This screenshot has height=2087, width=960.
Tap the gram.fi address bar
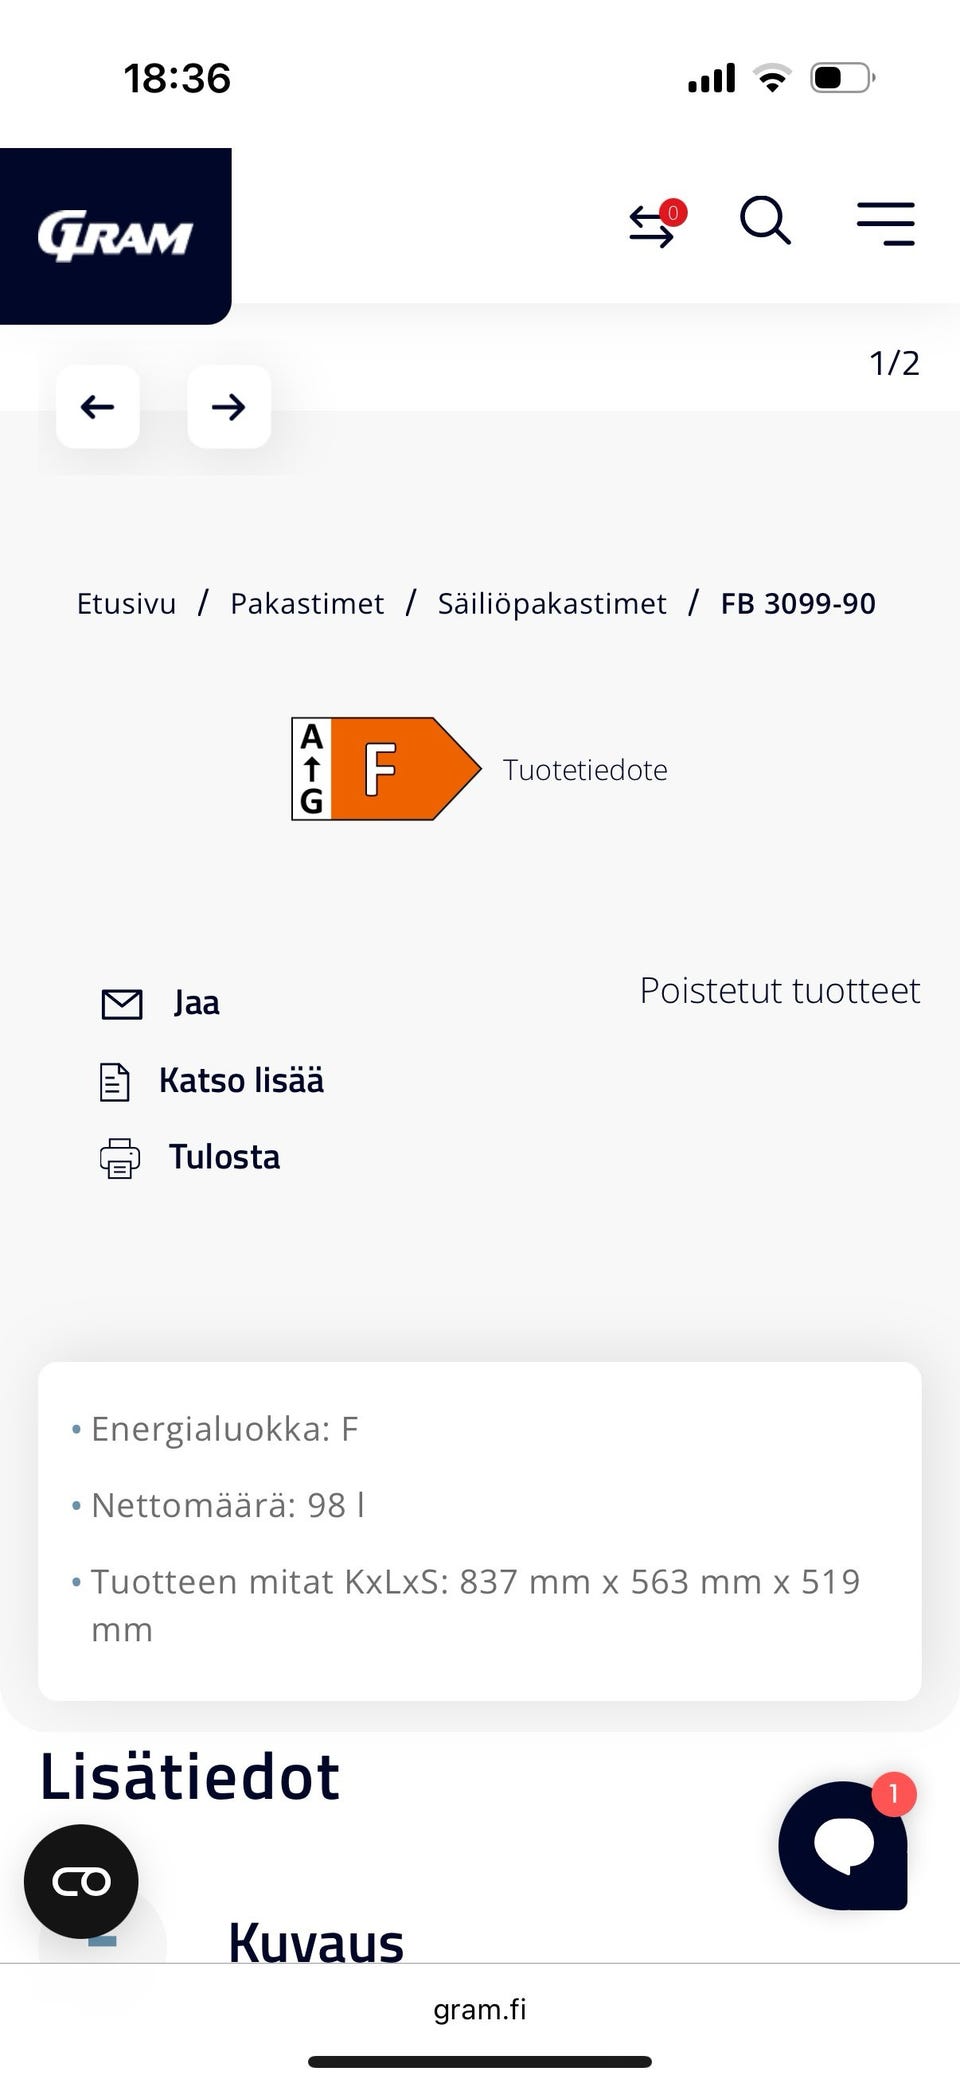[480, 2010]
